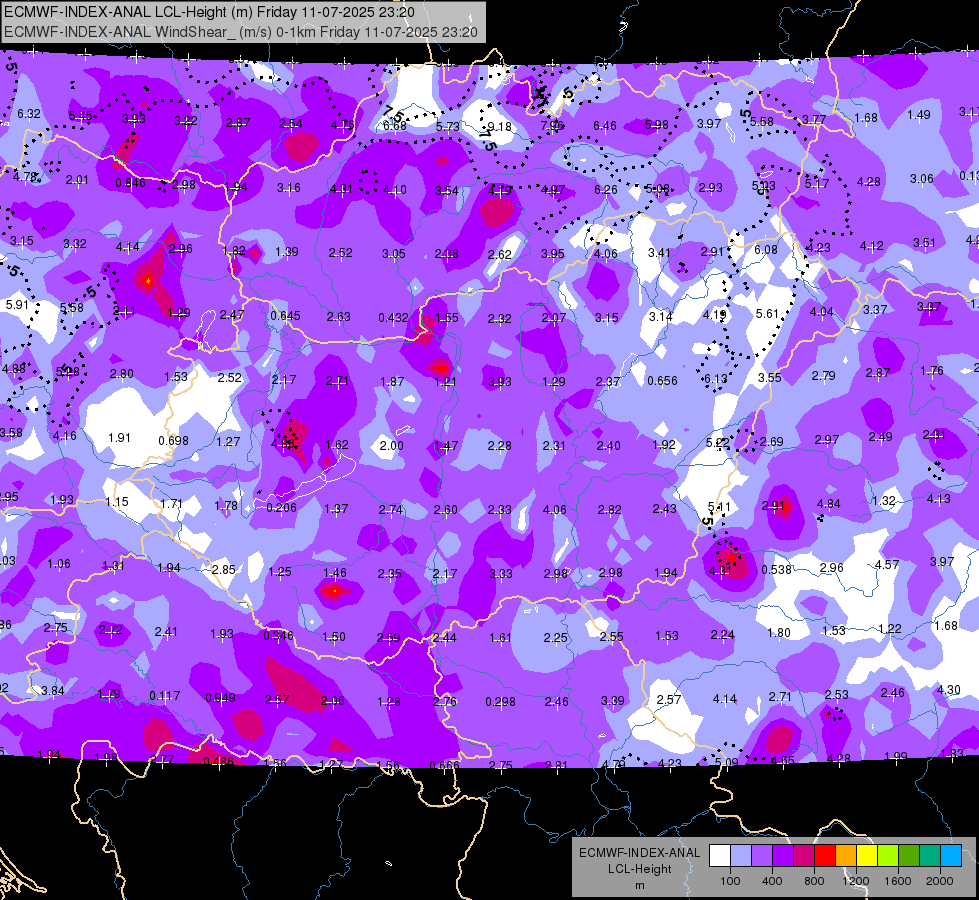The image size is (979, 900).
Task: Click the wind shear value 4.57
Action: click(x=887, y=565)
